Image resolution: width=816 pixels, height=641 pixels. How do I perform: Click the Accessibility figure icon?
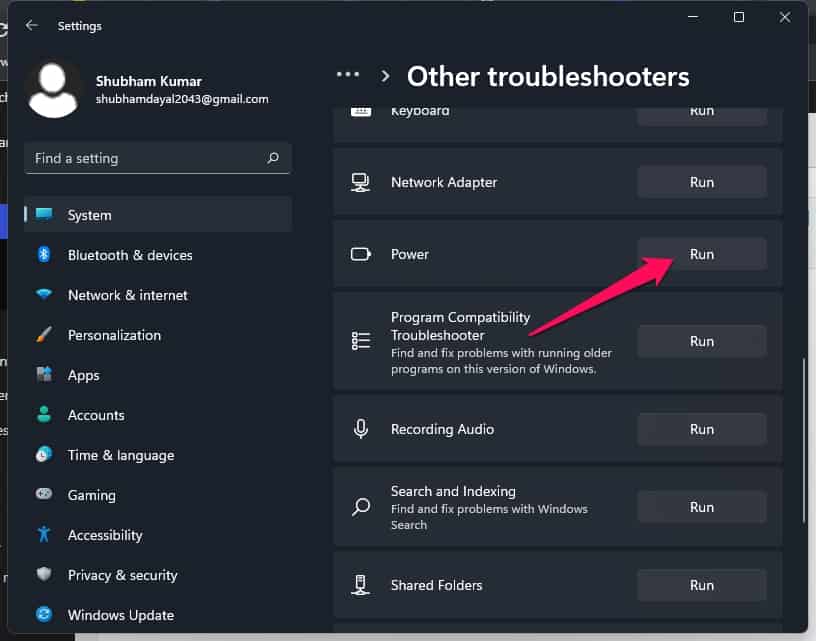[x=44, y=534]
